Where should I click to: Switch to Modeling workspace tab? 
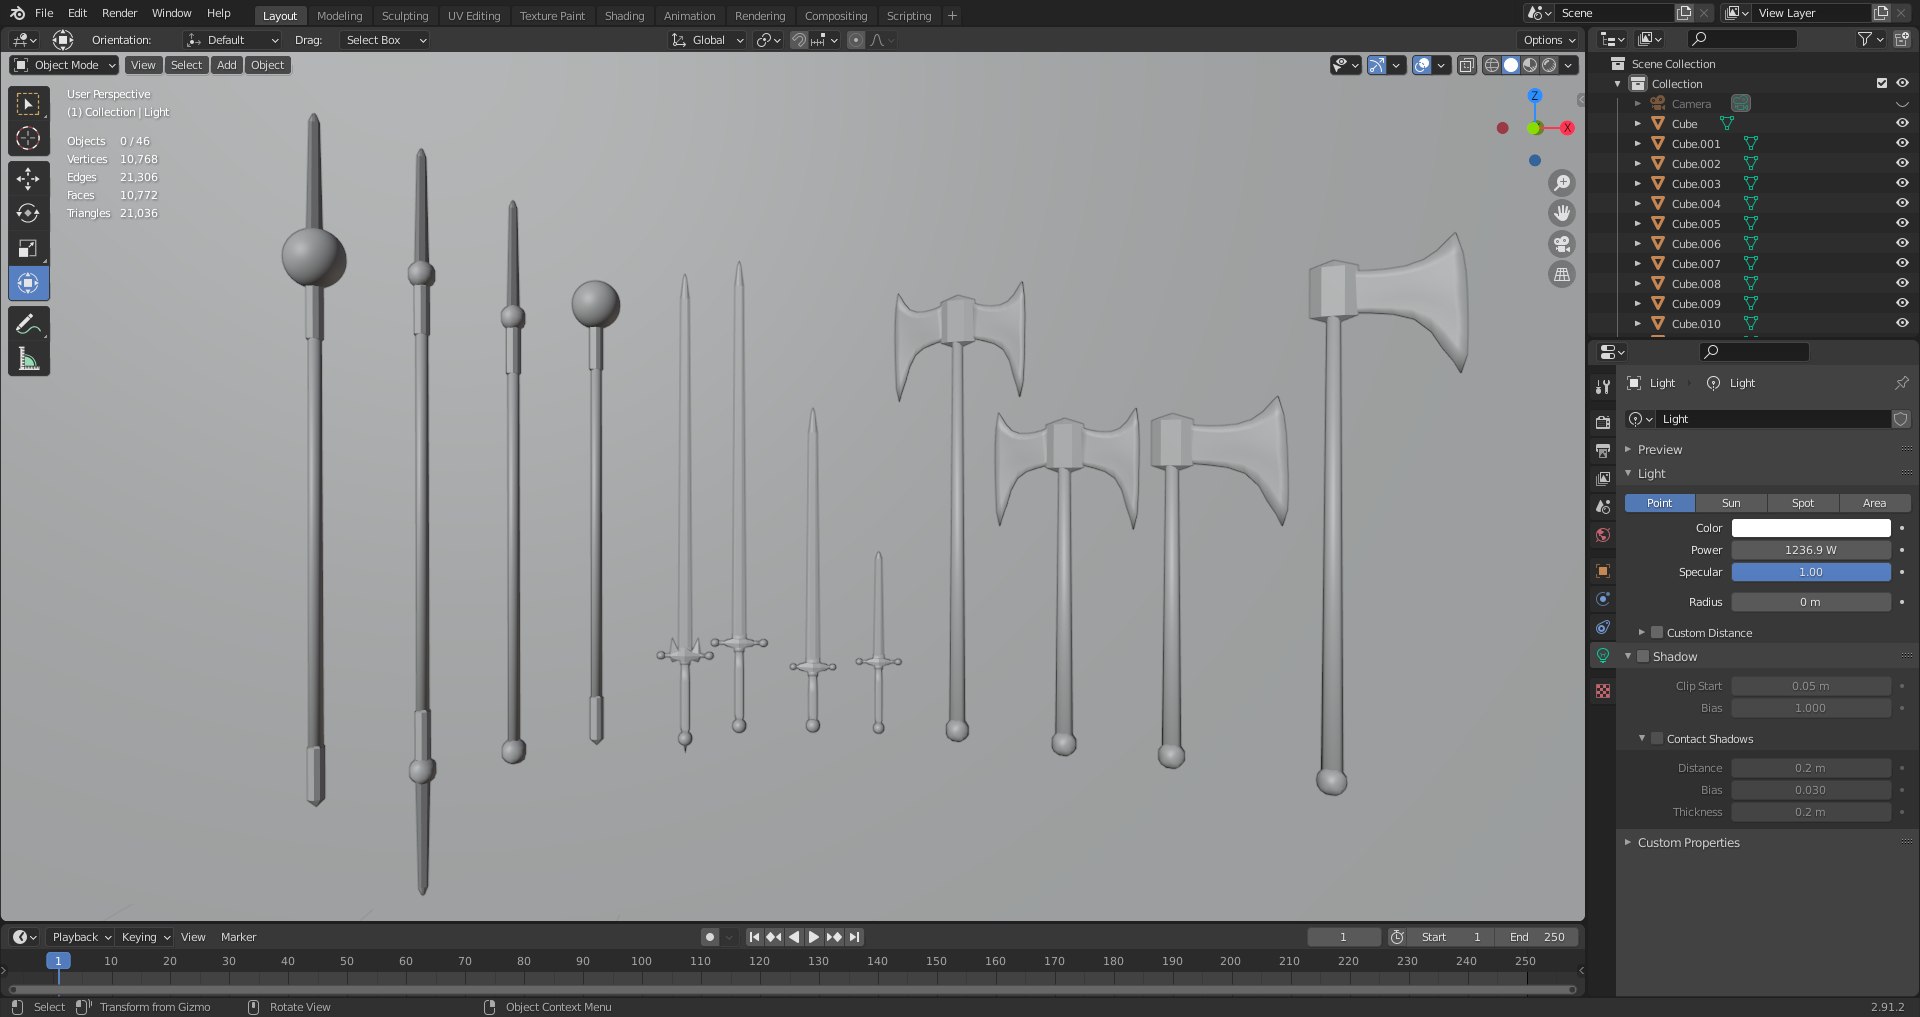pos(339,16)
